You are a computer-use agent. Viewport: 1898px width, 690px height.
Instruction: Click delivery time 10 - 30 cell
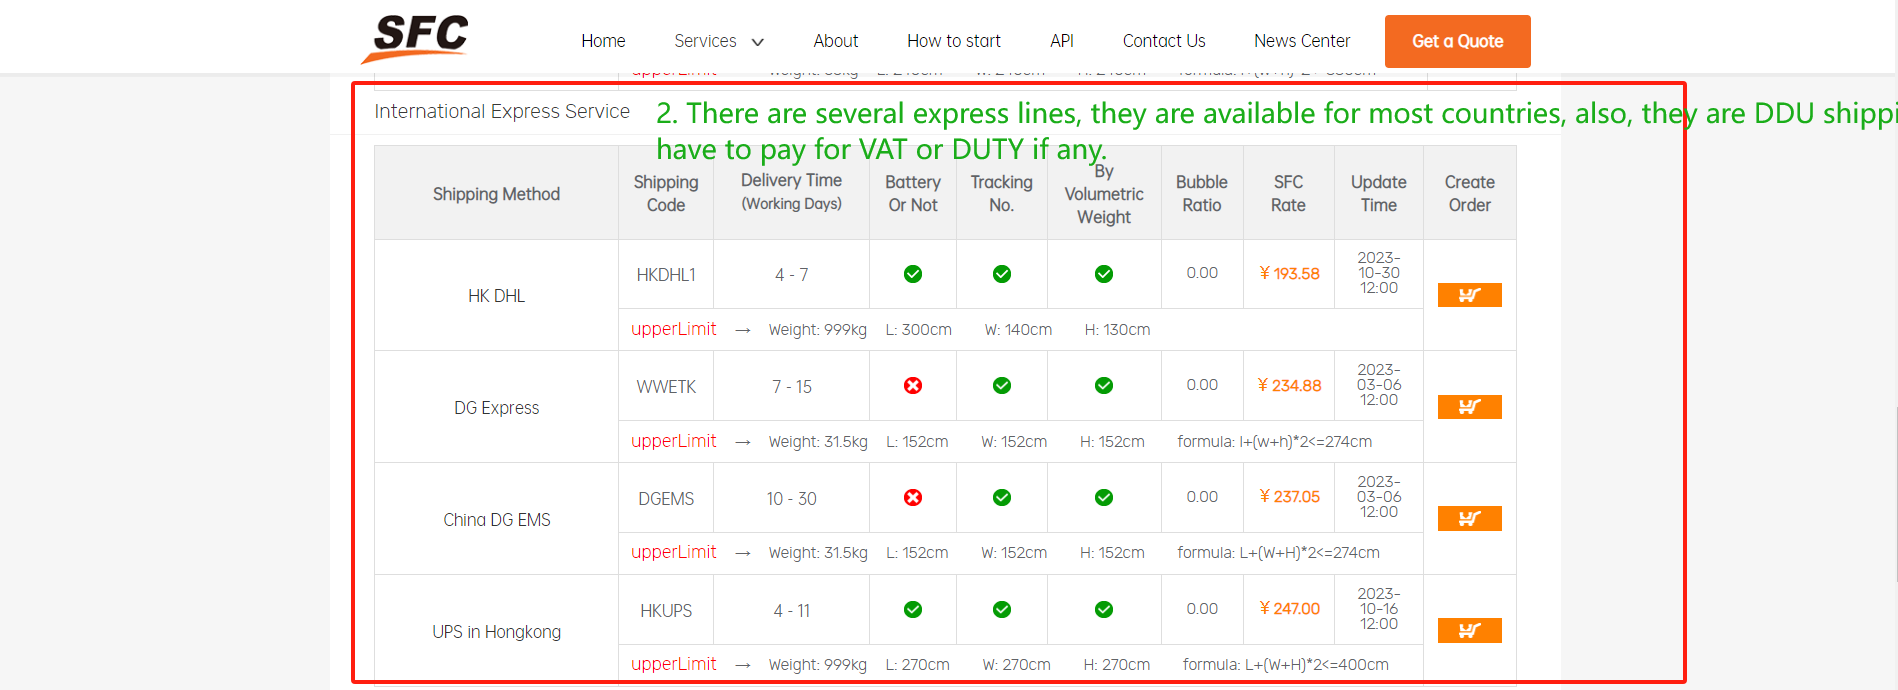point(792,499)
